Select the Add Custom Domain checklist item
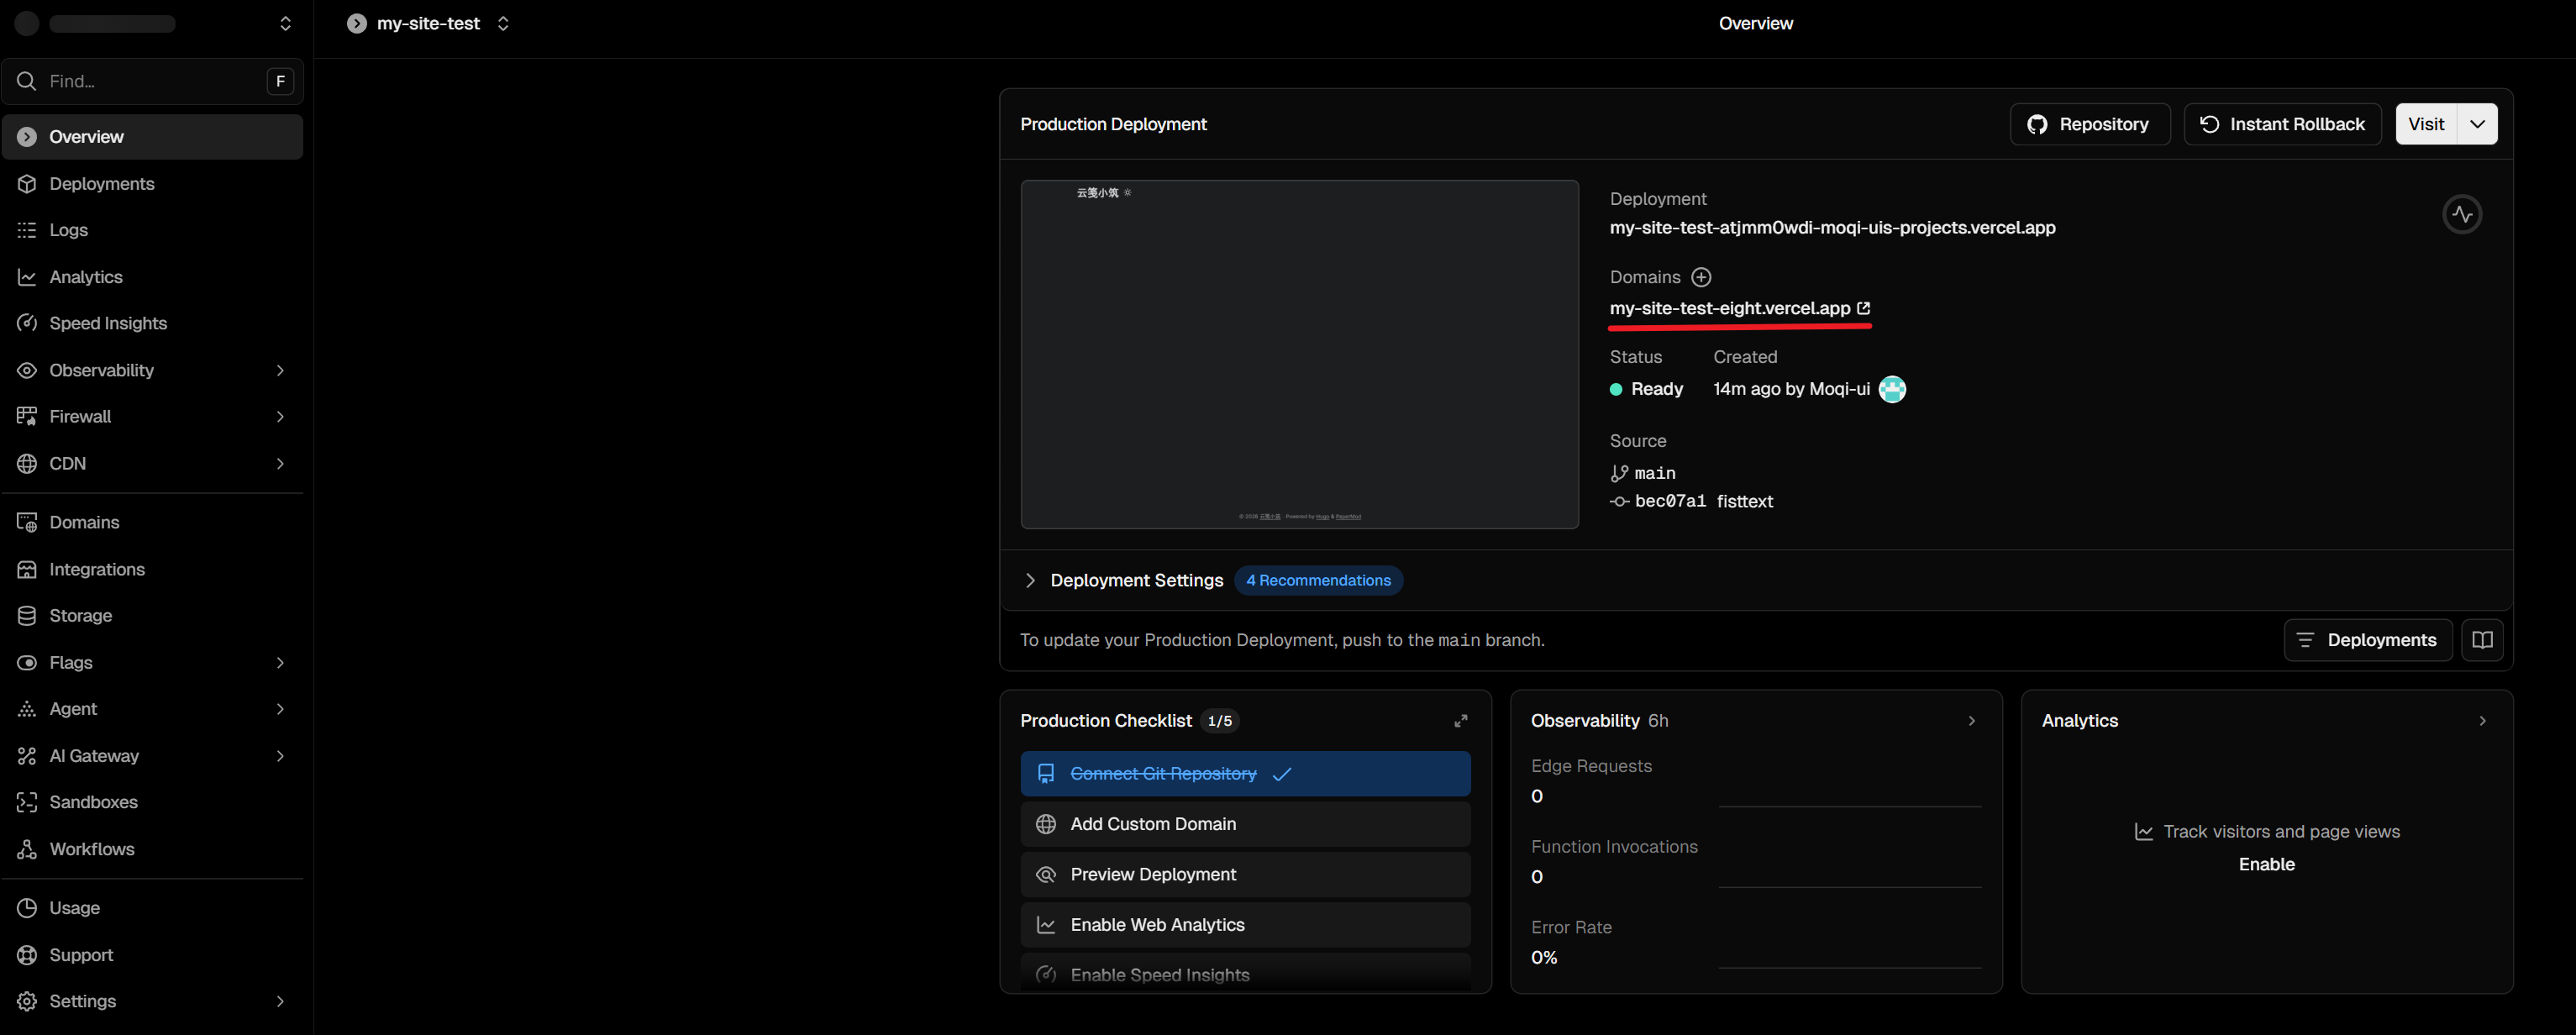The width and height of the screenshot is (2576, 1035). point(1245,824)
